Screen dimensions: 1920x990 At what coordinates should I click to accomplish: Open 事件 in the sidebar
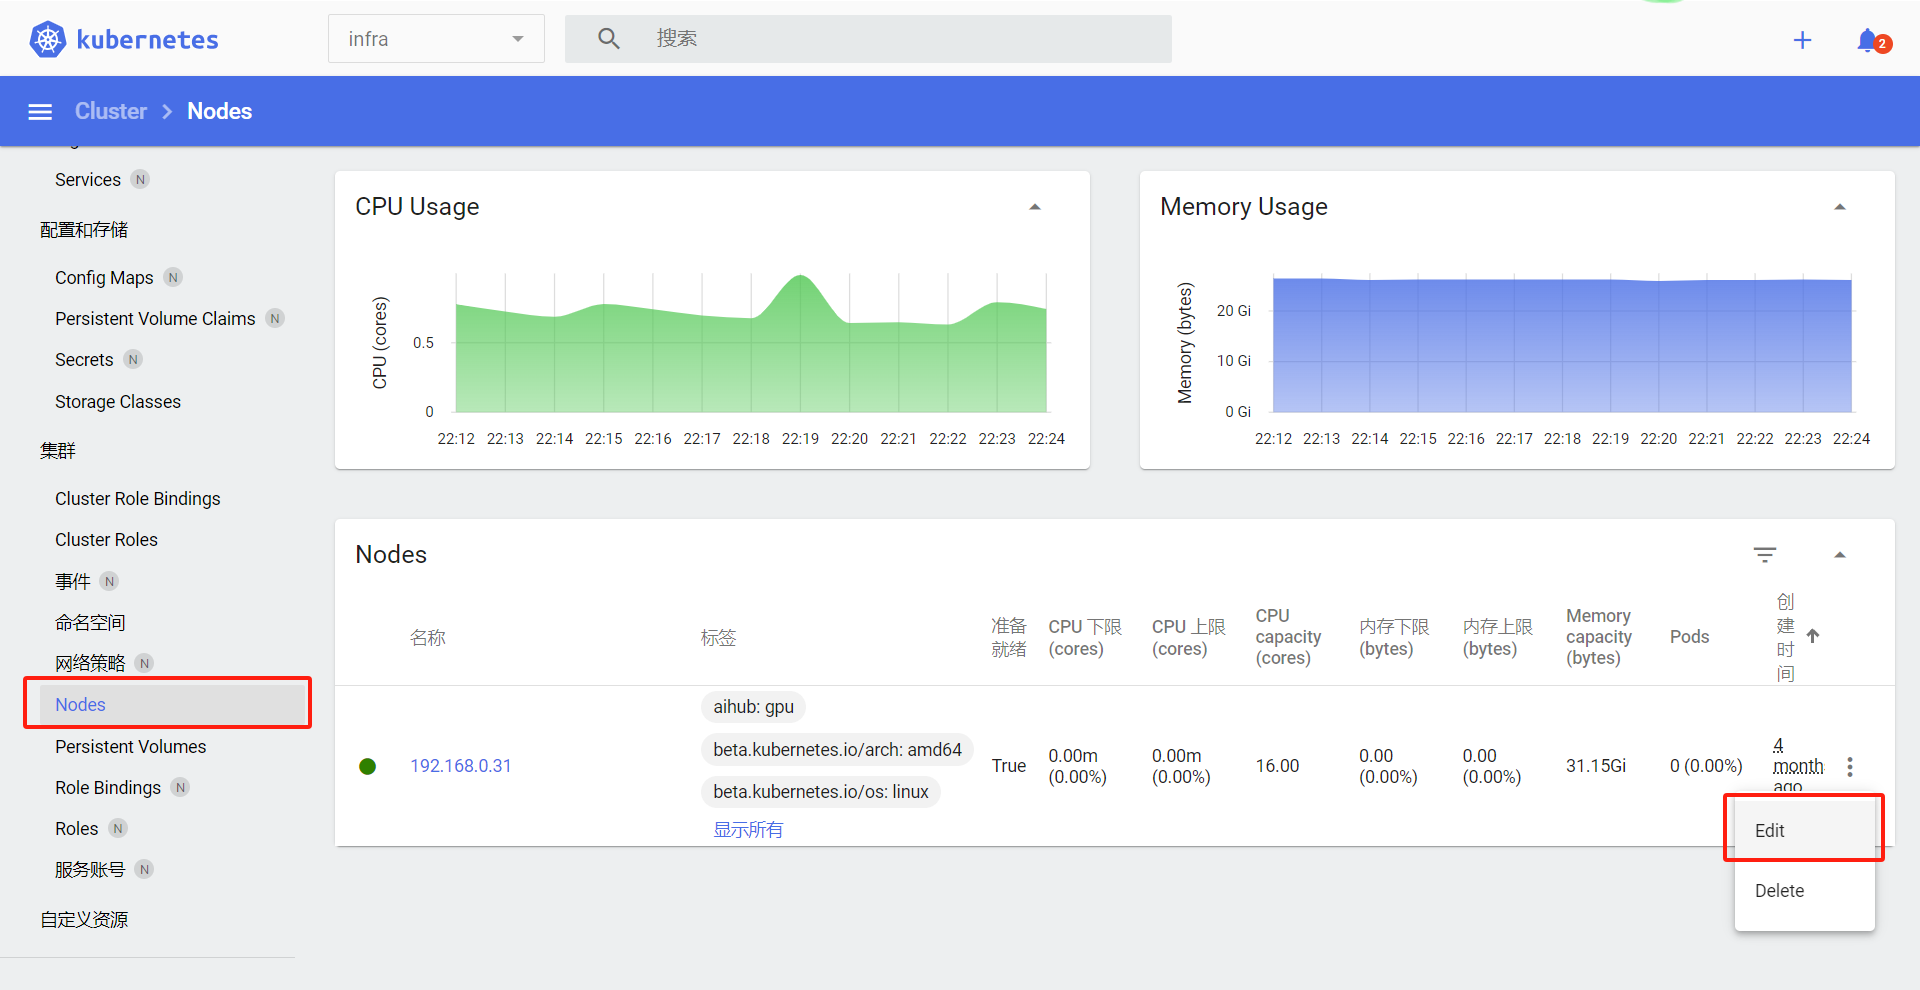(72, 581)
